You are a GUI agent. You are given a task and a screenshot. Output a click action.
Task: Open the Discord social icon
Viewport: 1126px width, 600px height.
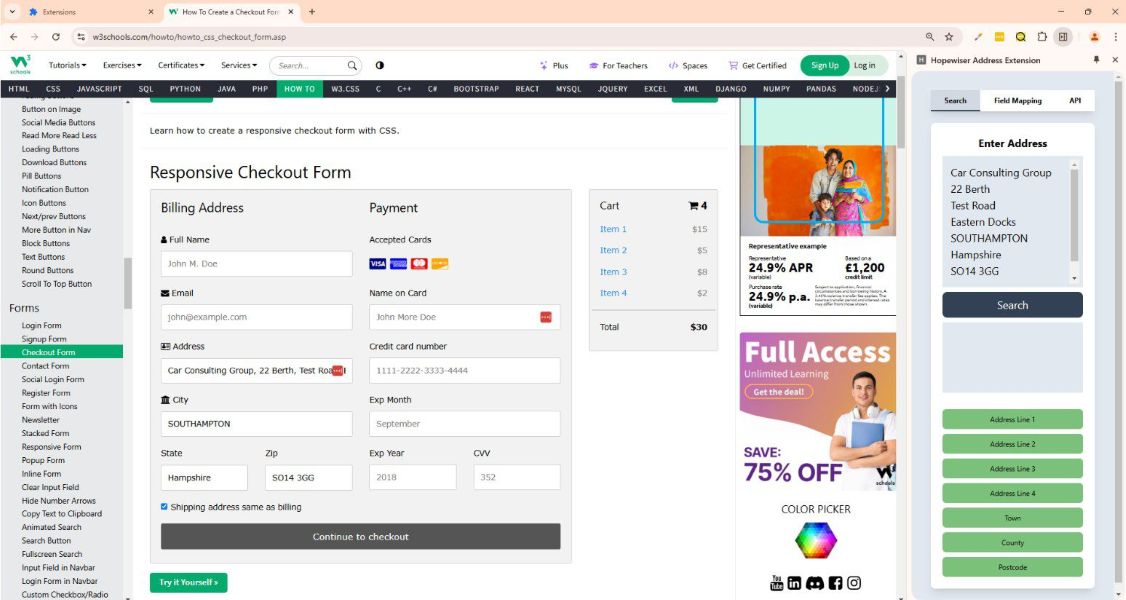(x=815, y=583)
